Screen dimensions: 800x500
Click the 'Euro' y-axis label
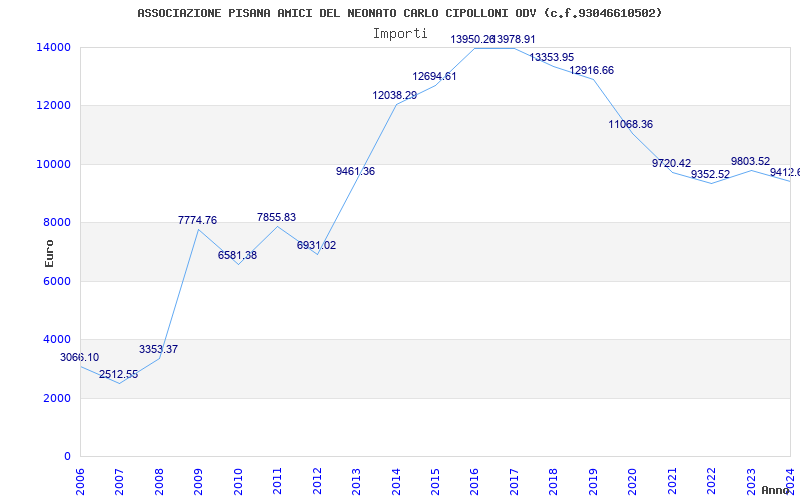pyautogui.click(x=49, y=254)
